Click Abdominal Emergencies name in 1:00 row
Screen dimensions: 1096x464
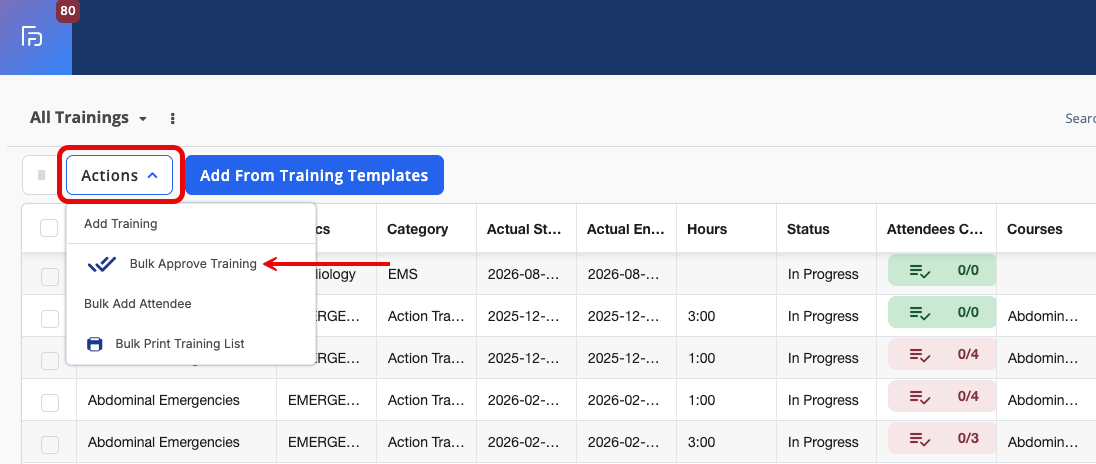coord(164,400)
